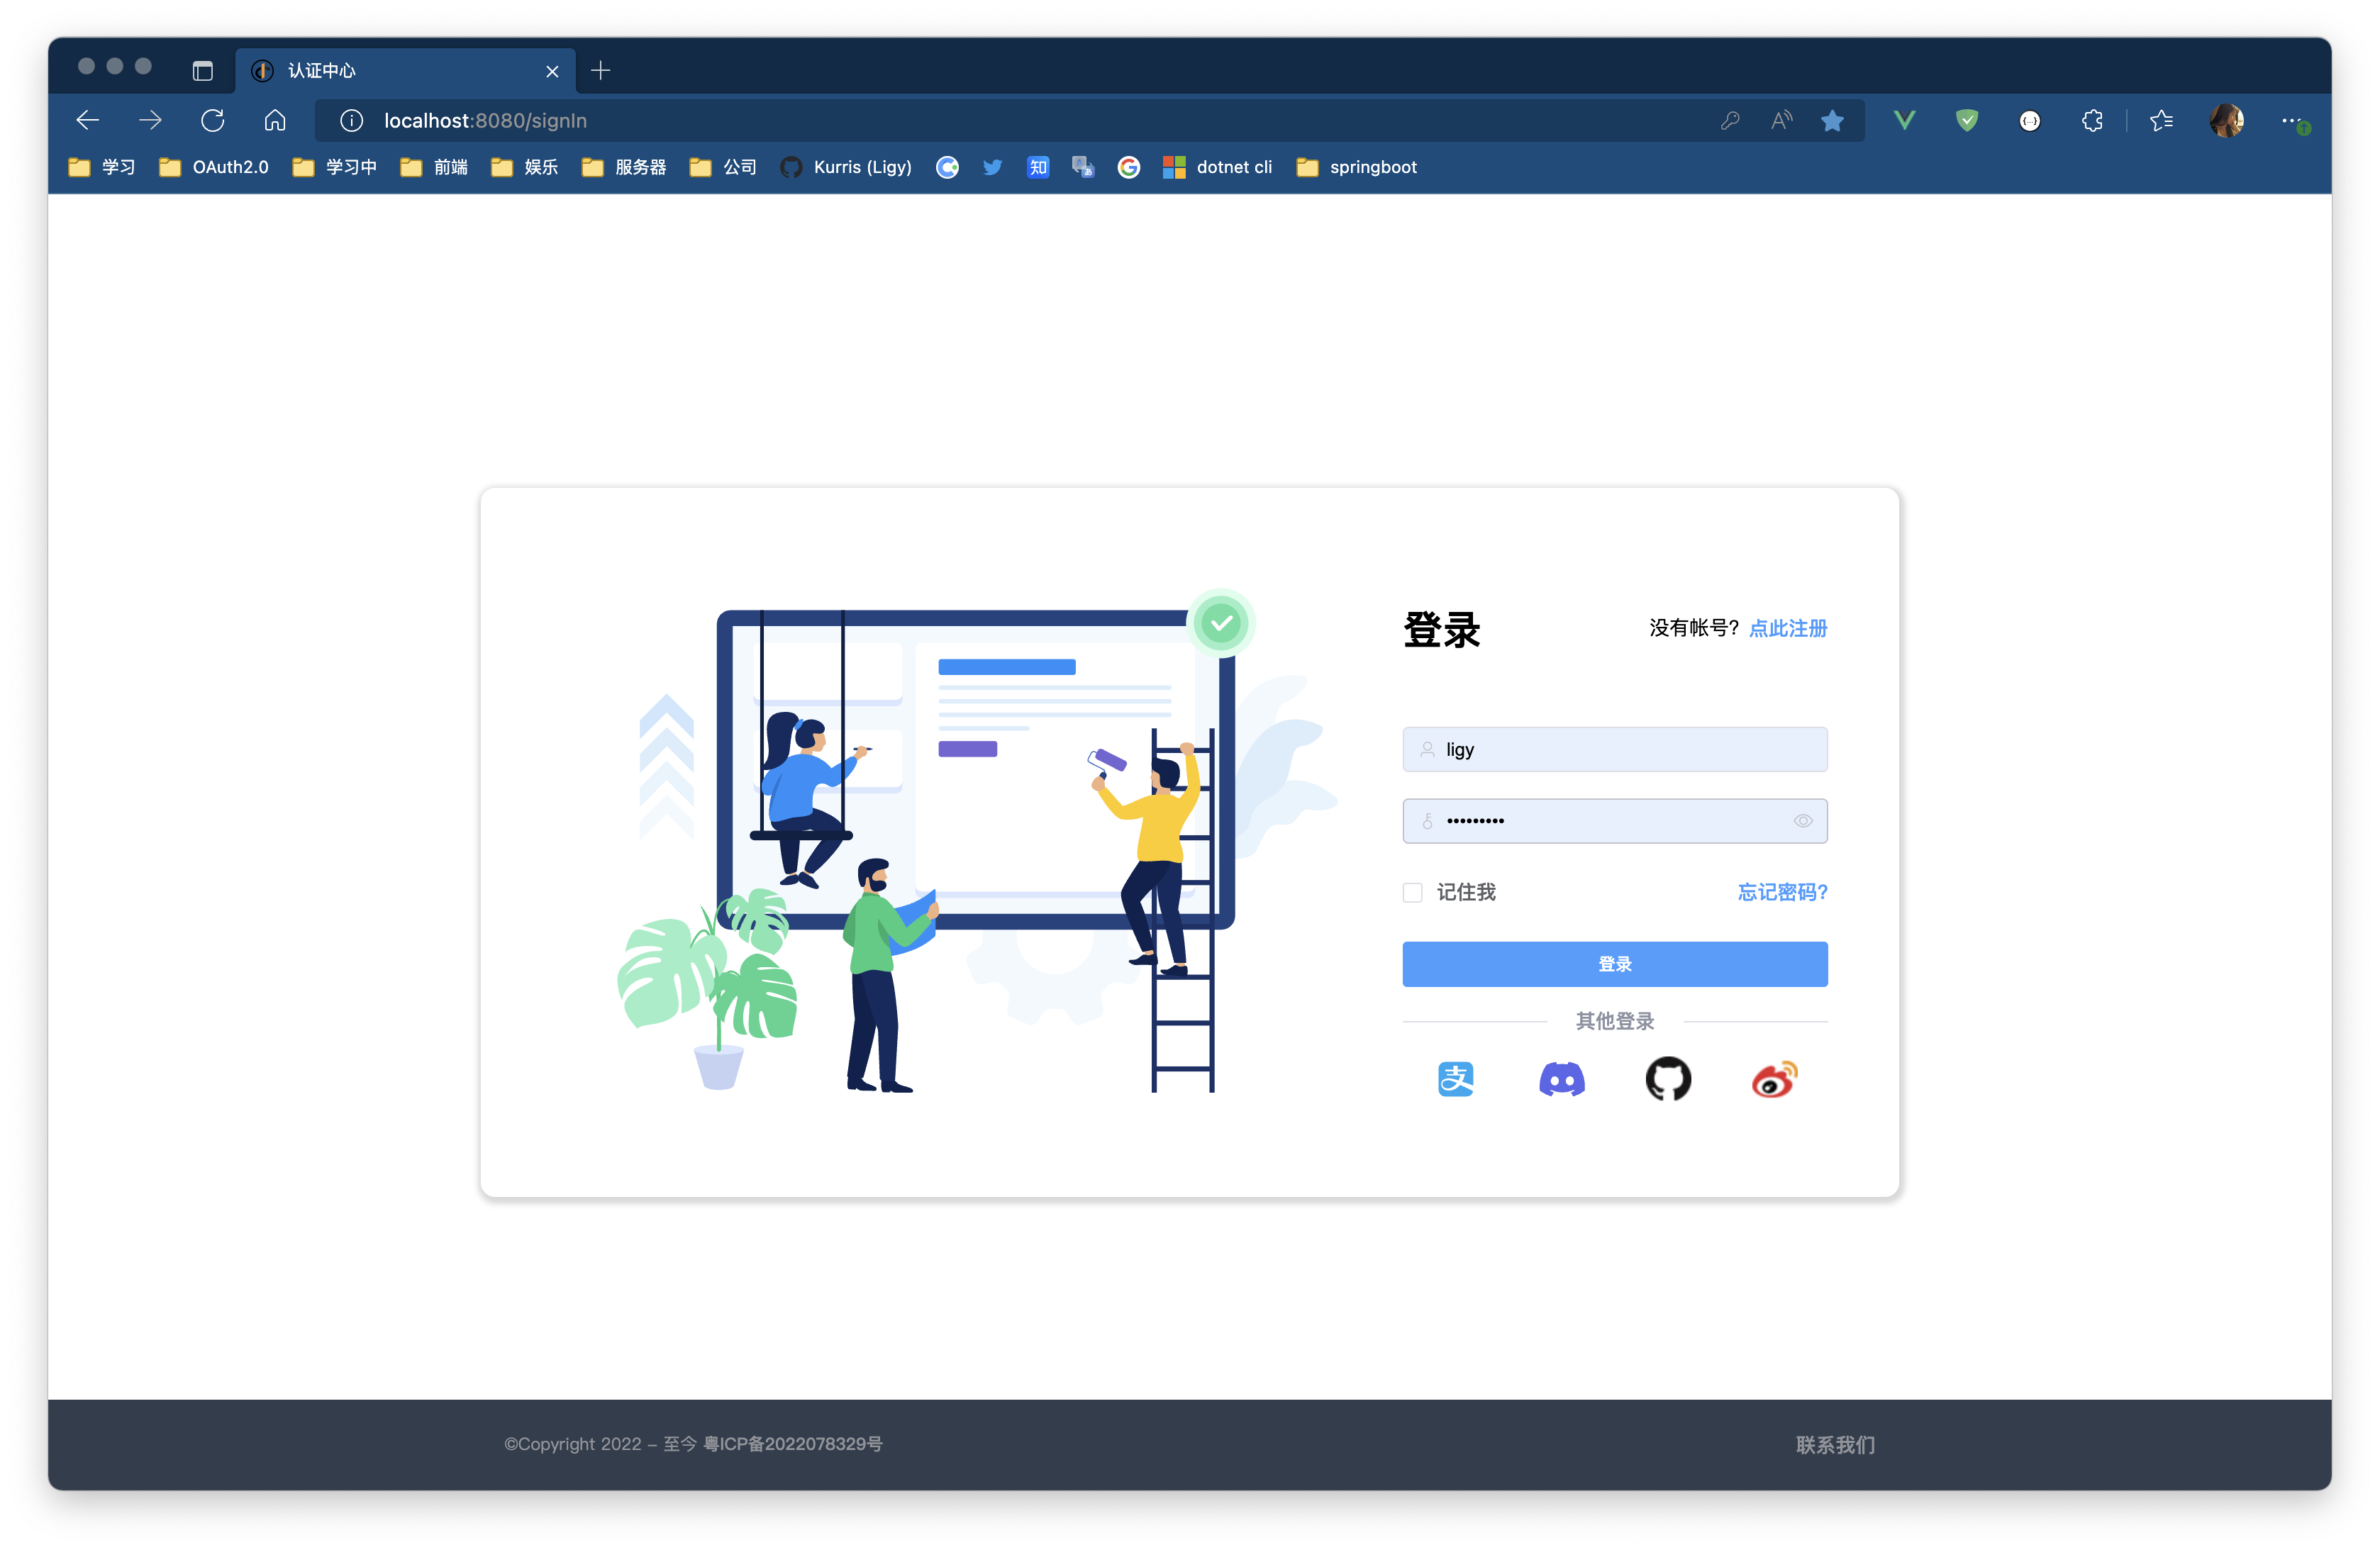The height and width of the screenshot is (1550, 2380).
Task: Click the browser back arrow
Action: point(88,121)
